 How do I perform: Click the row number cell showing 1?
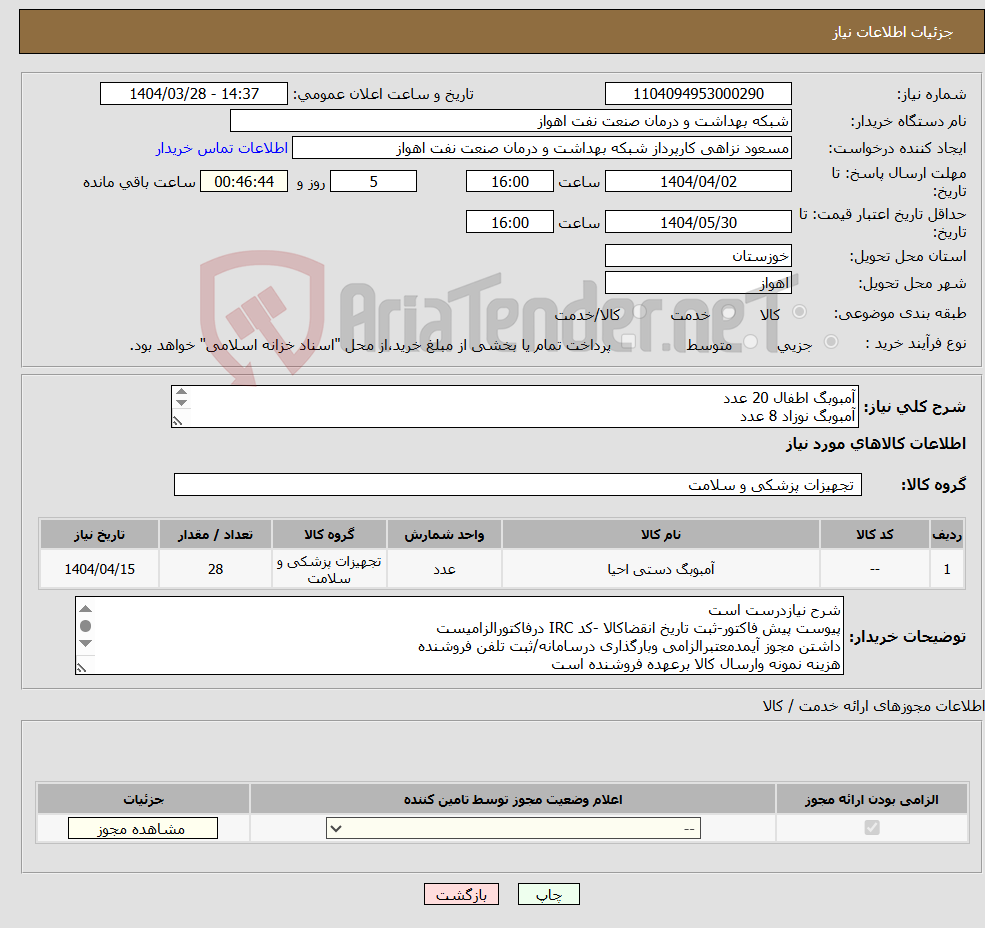click(x=947, y=569)
